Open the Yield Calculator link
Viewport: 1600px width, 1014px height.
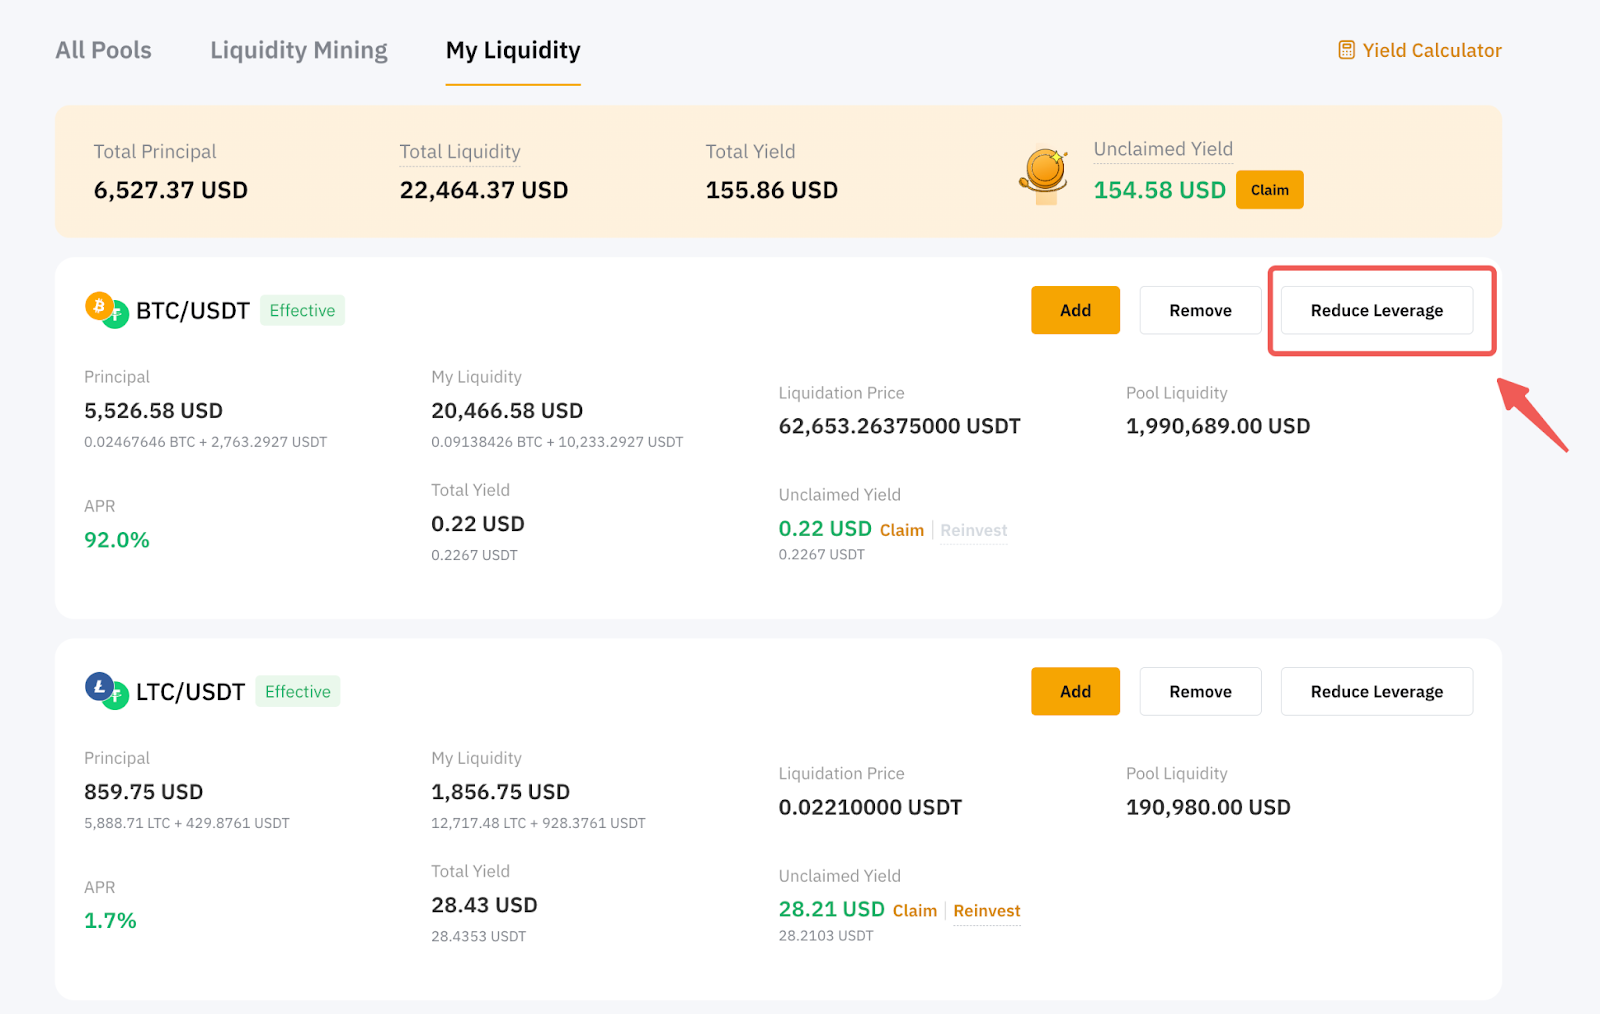pyautogui.click(x=1431, y=50)
